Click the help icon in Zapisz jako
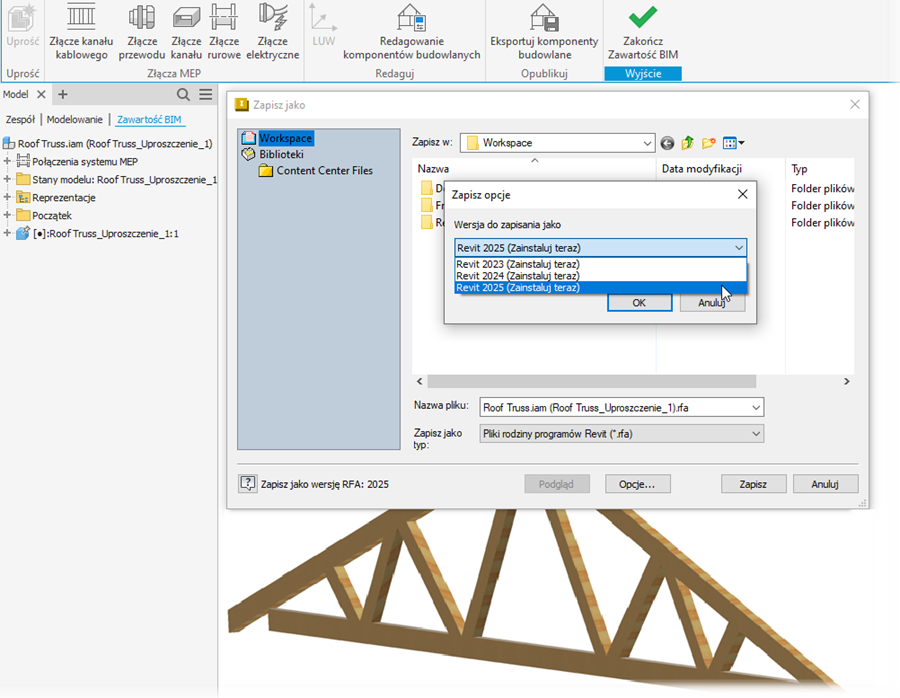This screenshot has width=900, height=698. 247,483
